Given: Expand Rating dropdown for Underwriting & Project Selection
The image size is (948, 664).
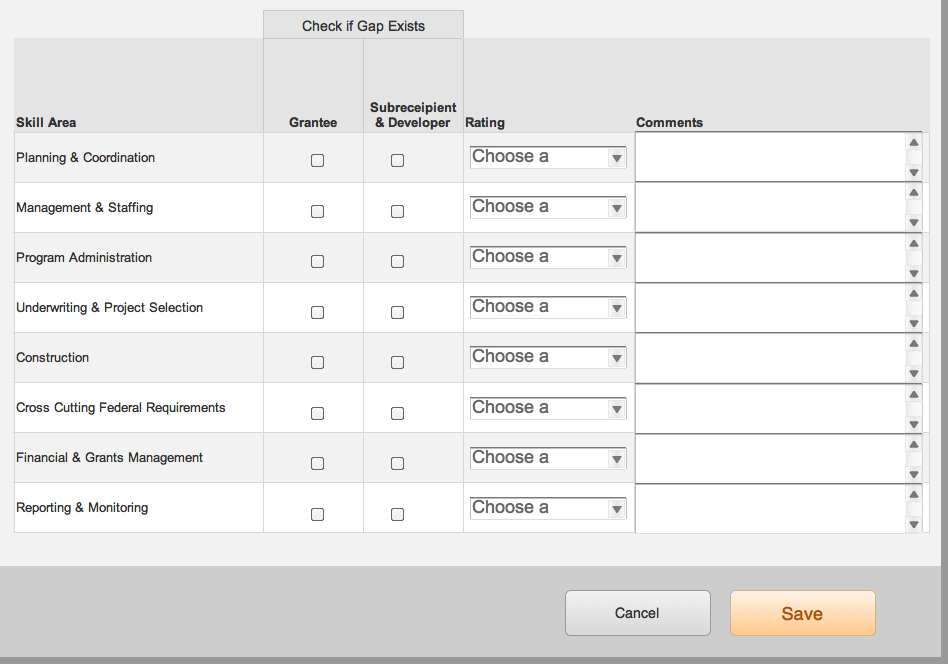Looking at the screenshot, I should [x=548, y=307].
